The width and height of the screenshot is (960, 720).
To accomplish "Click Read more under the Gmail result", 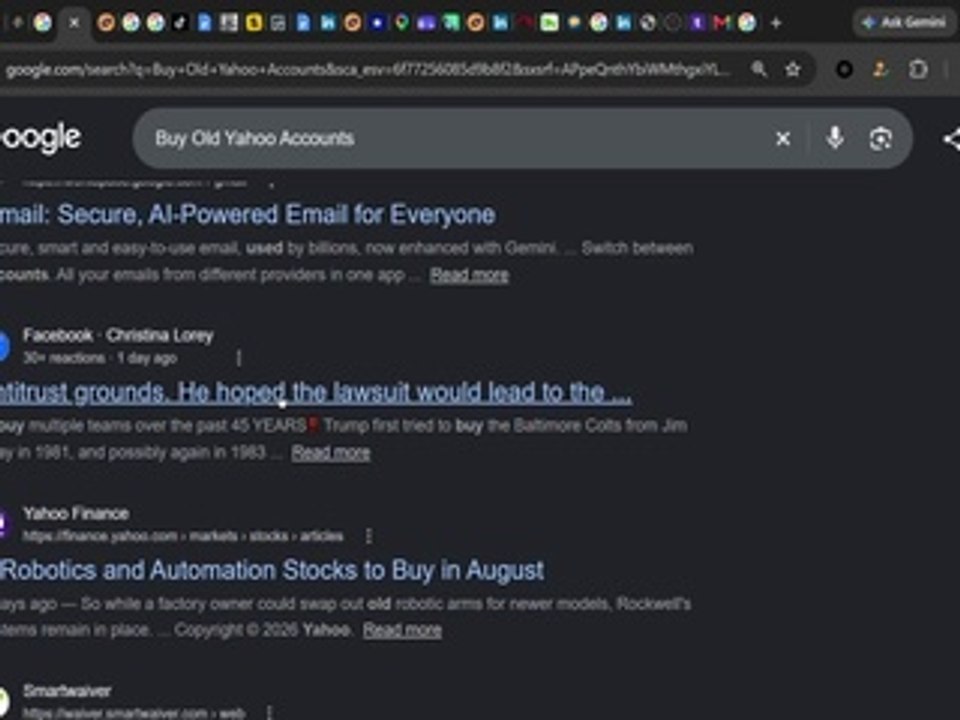I will (x=469, y=275).
